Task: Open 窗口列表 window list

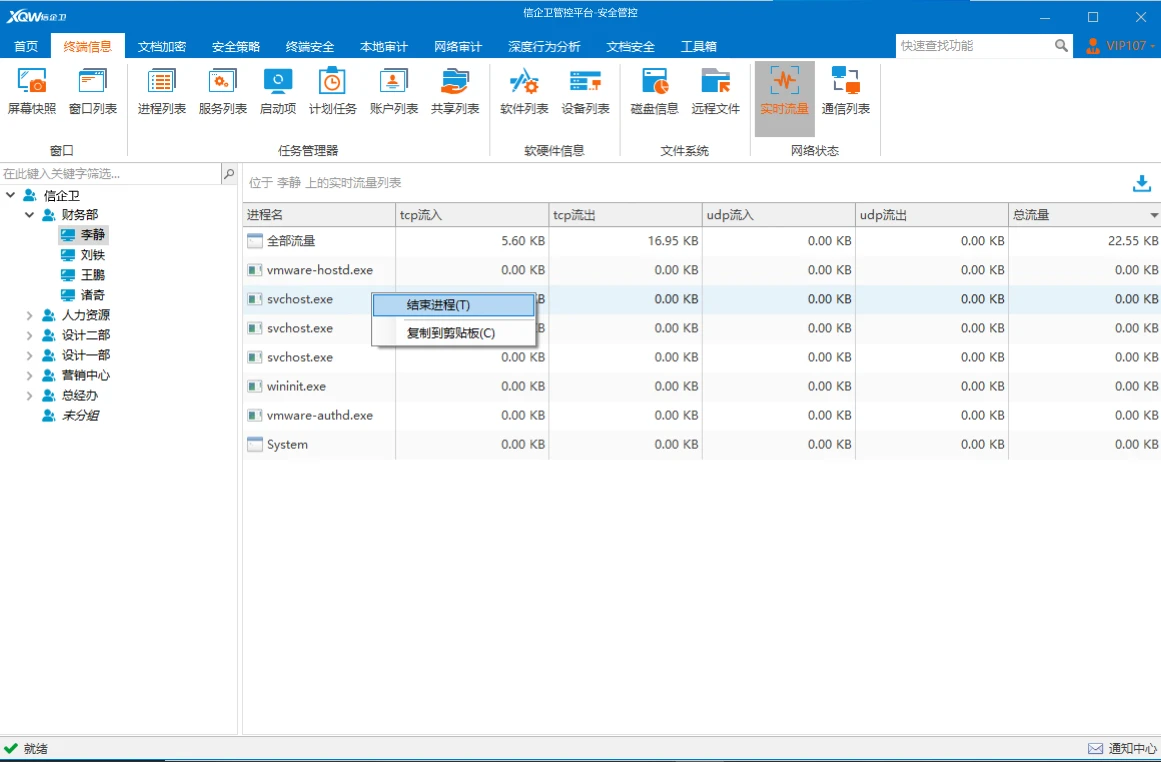Action: 93,92
